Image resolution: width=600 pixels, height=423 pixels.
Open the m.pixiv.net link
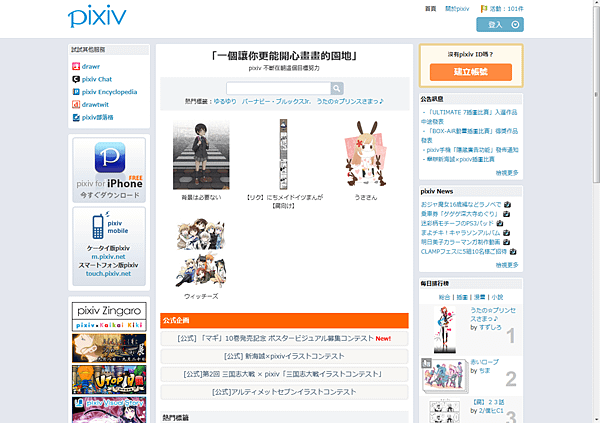108,256
